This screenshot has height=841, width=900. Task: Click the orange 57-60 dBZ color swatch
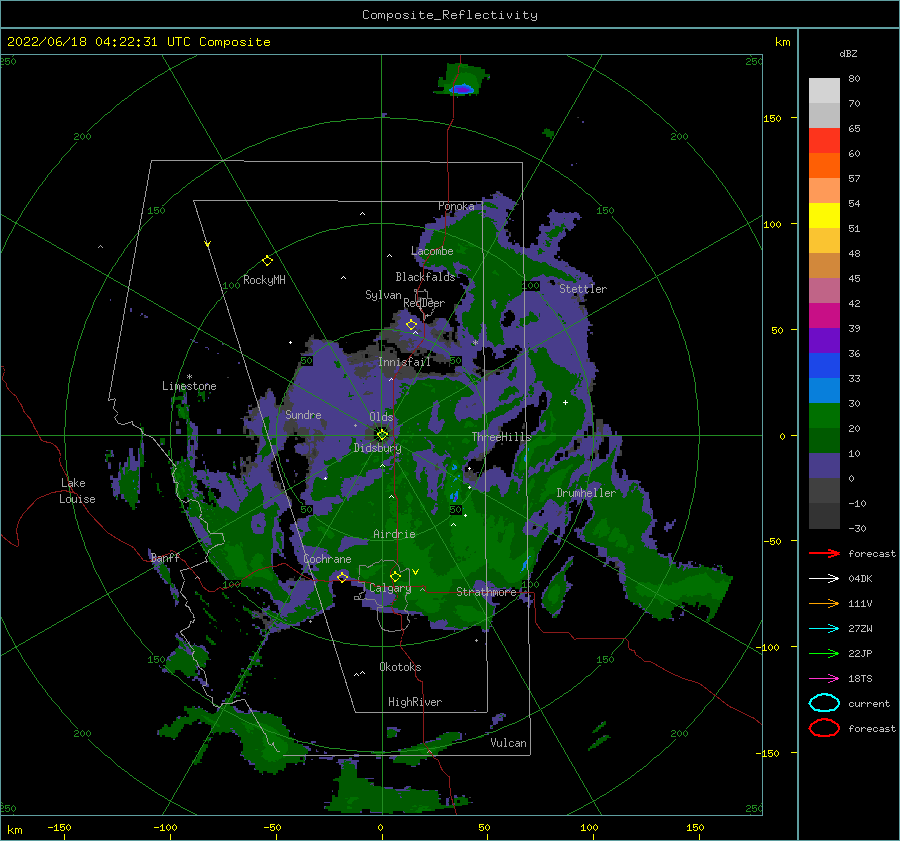(x=824, y=166)
